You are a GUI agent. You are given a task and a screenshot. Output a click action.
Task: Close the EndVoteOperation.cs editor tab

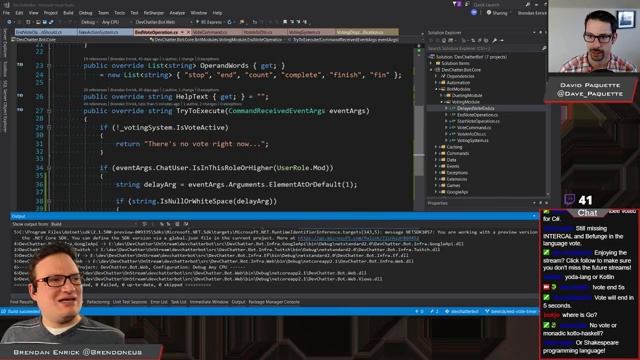coord(188,32)
